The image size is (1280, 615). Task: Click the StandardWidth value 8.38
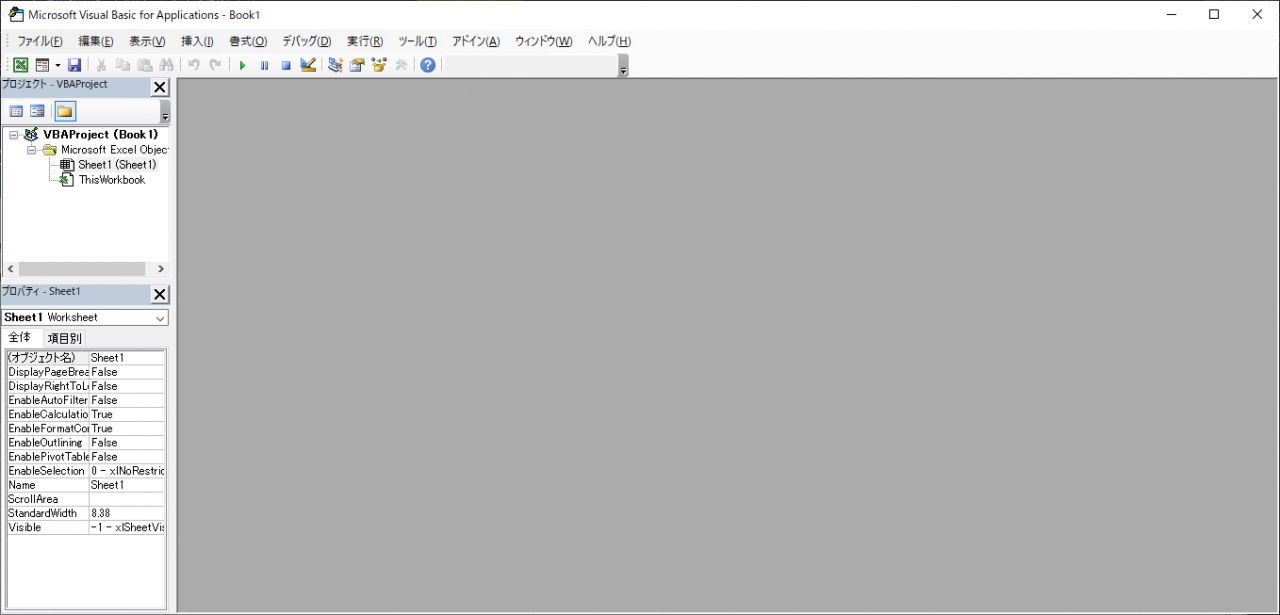tap(127, 513)
